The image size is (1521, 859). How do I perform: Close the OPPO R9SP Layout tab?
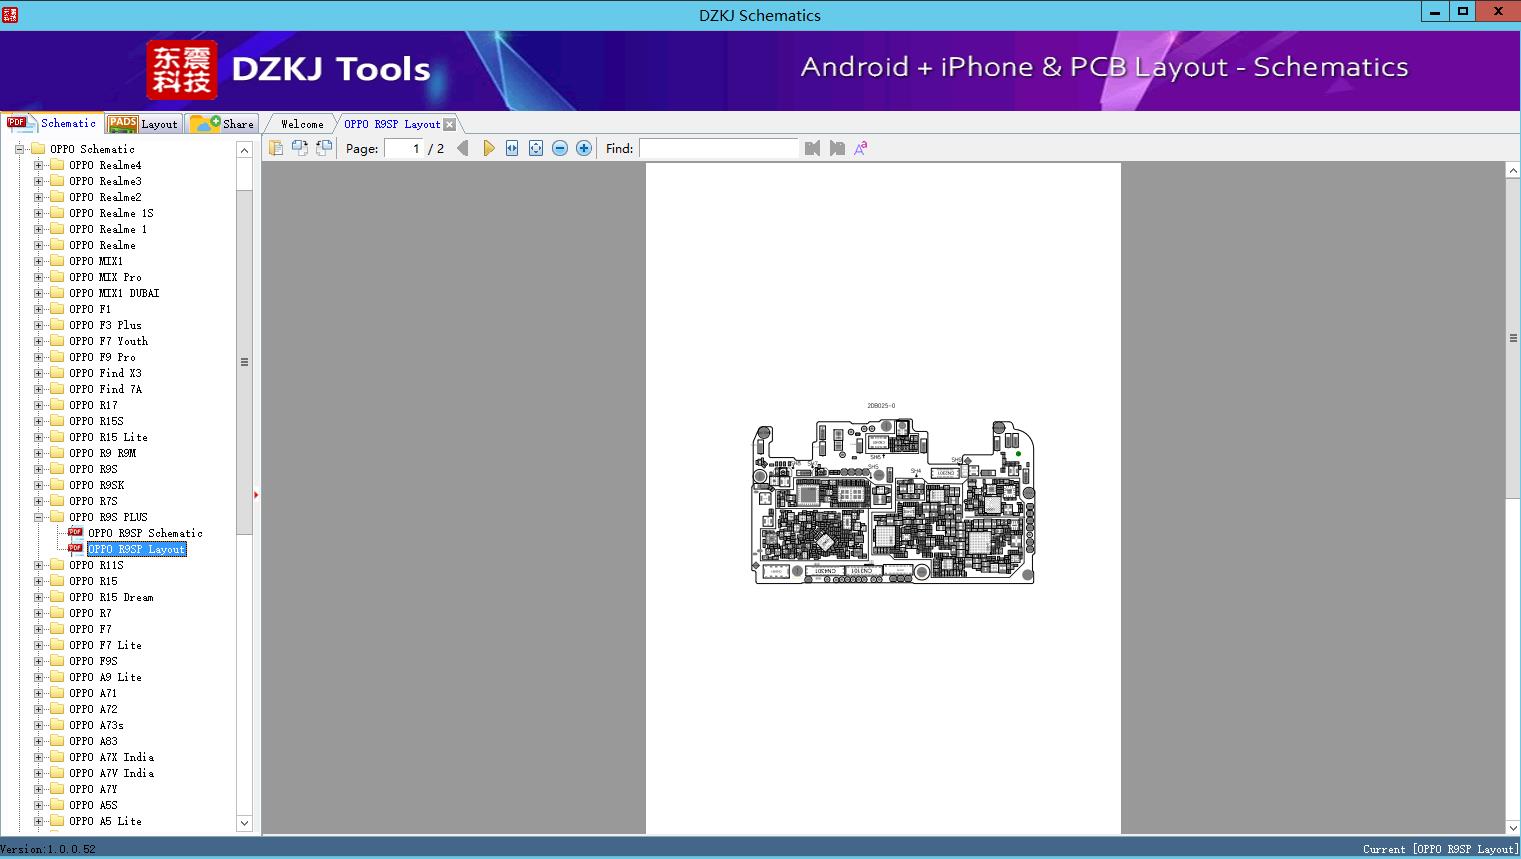point(450,124)
